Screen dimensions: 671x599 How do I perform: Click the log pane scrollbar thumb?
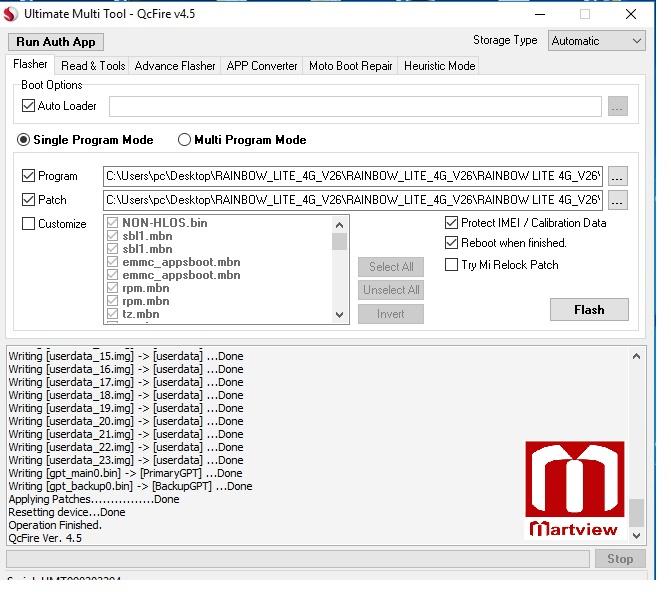(636, 513)
